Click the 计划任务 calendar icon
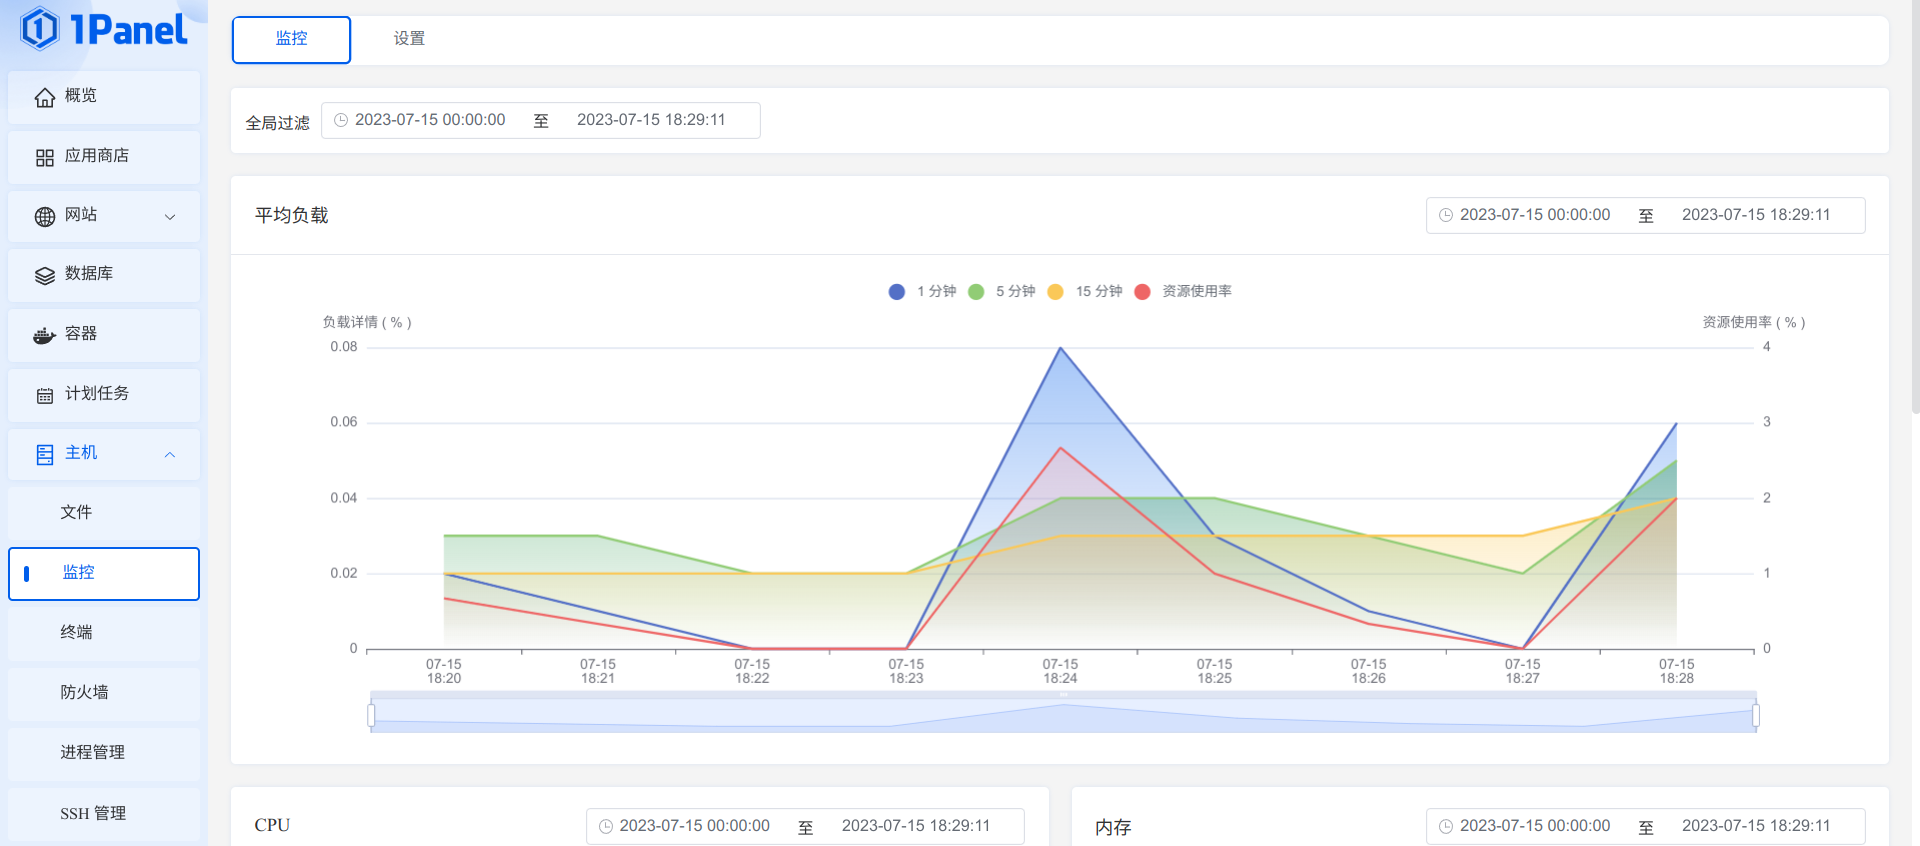 [x=45, y=395]
